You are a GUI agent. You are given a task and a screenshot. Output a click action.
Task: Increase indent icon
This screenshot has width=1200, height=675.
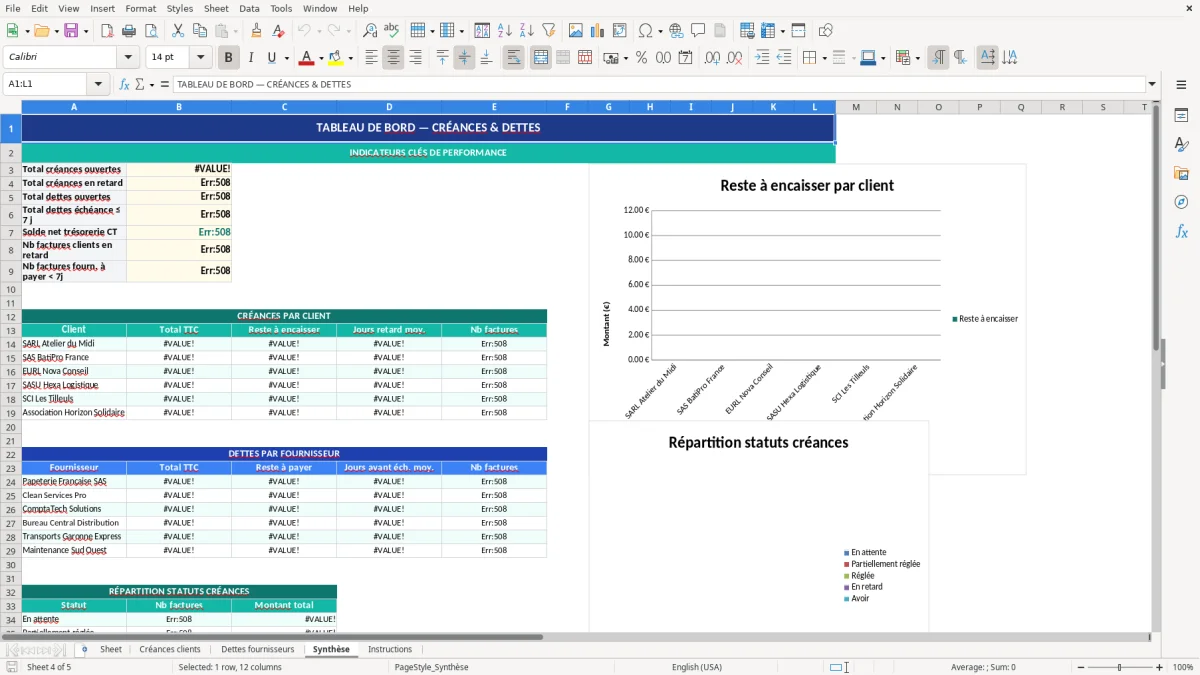tap(762, 58)
